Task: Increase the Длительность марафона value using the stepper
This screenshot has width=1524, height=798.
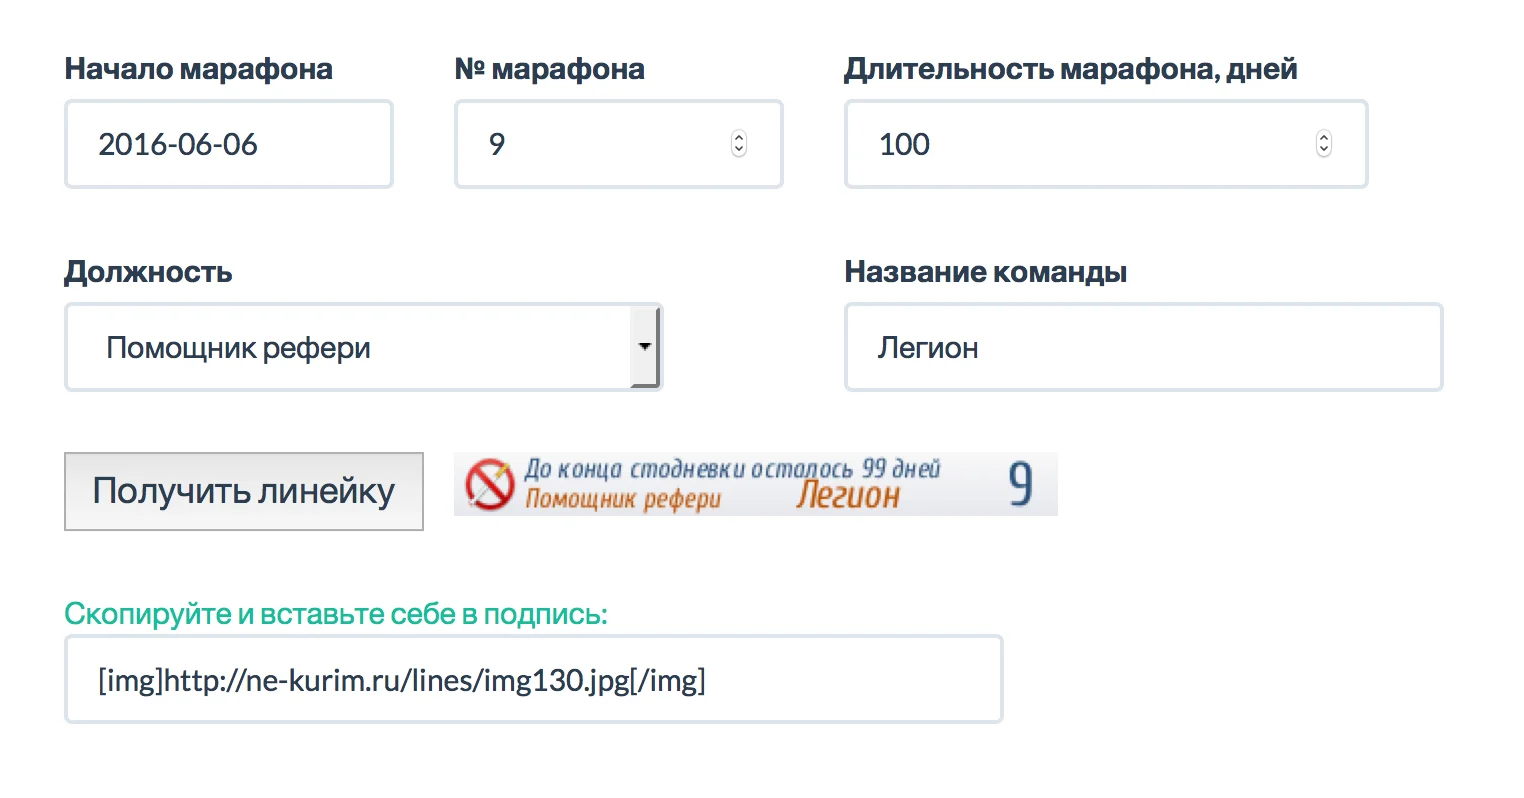Action: (1322, 138)
